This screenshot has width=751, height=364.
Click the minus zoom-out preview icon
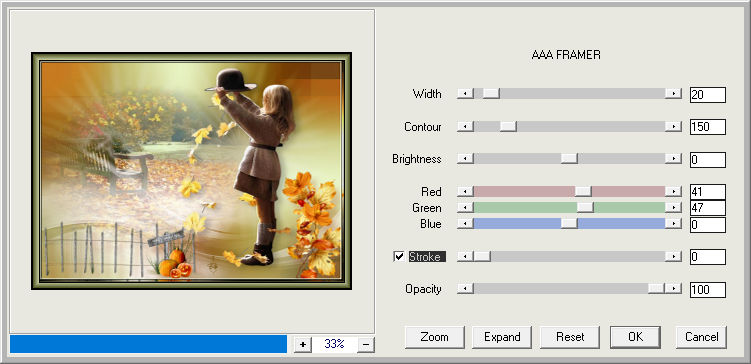point(365,344)
